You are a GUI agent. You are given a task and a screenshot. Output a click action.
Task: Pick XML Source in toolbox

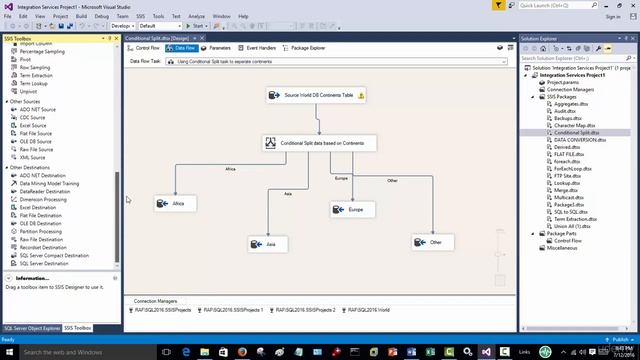(32, 157)
